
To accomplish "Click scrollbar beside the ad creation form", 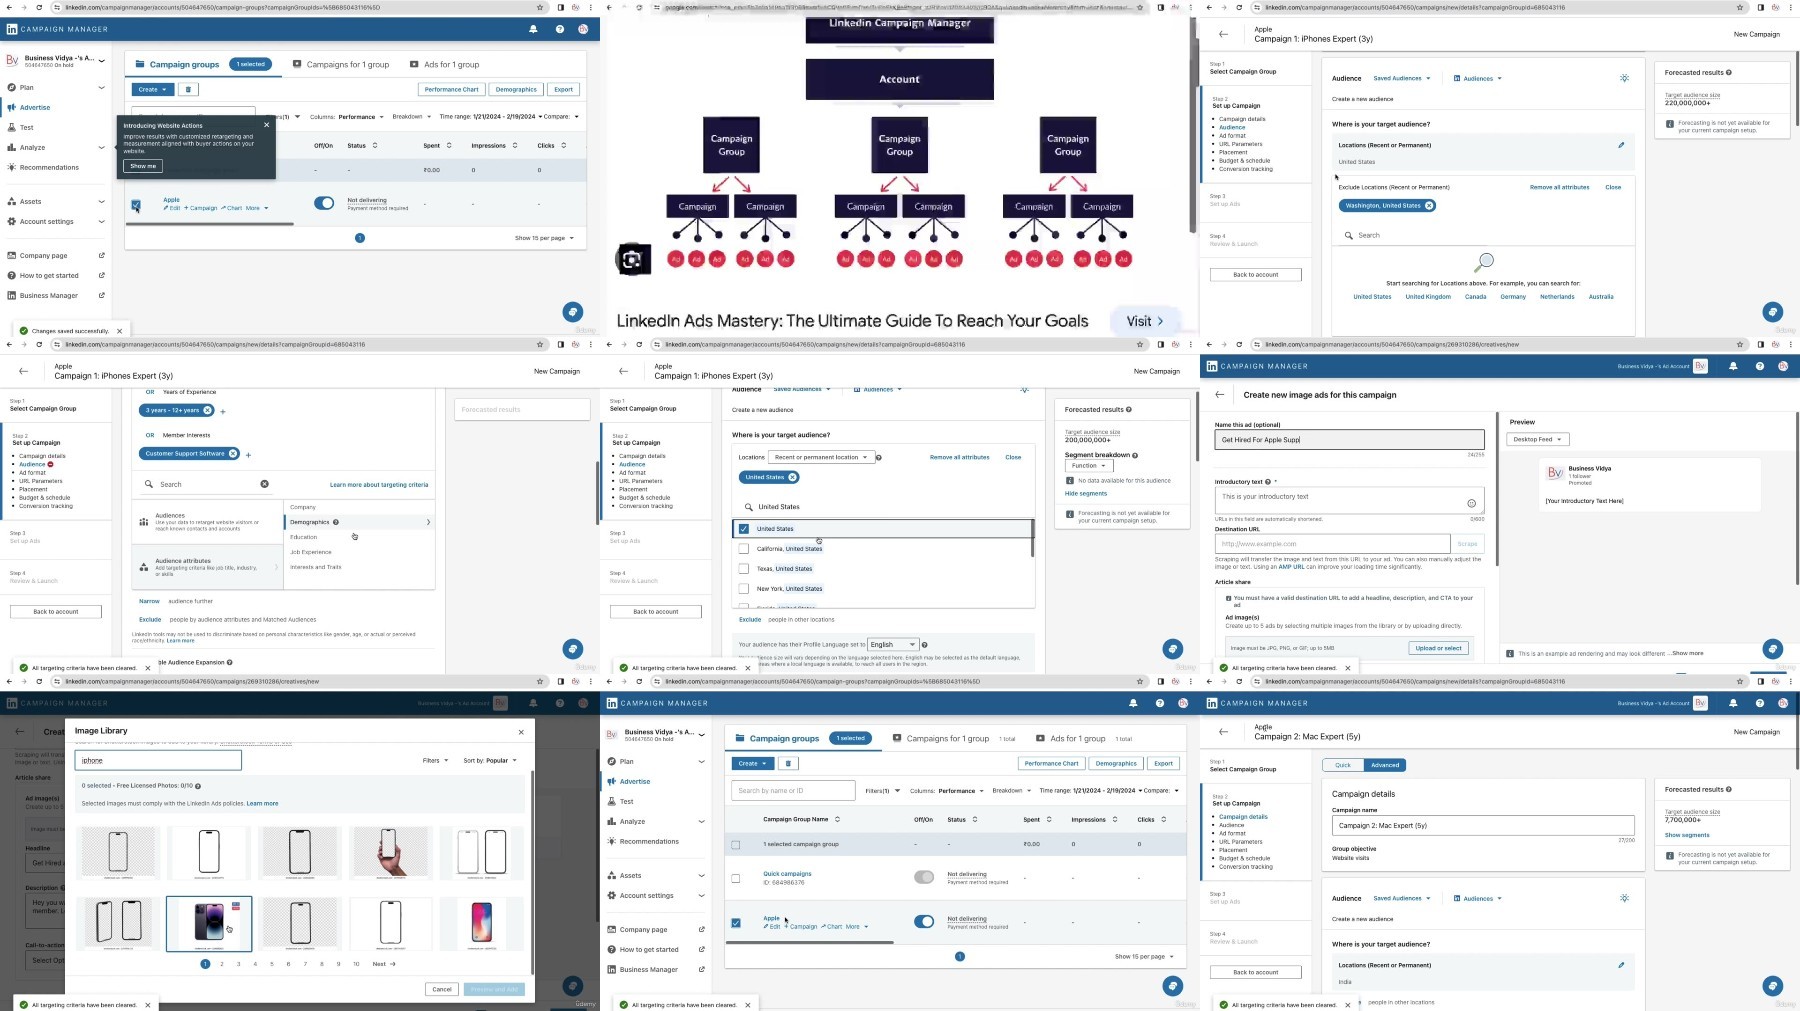I will tap(1497, 490).
